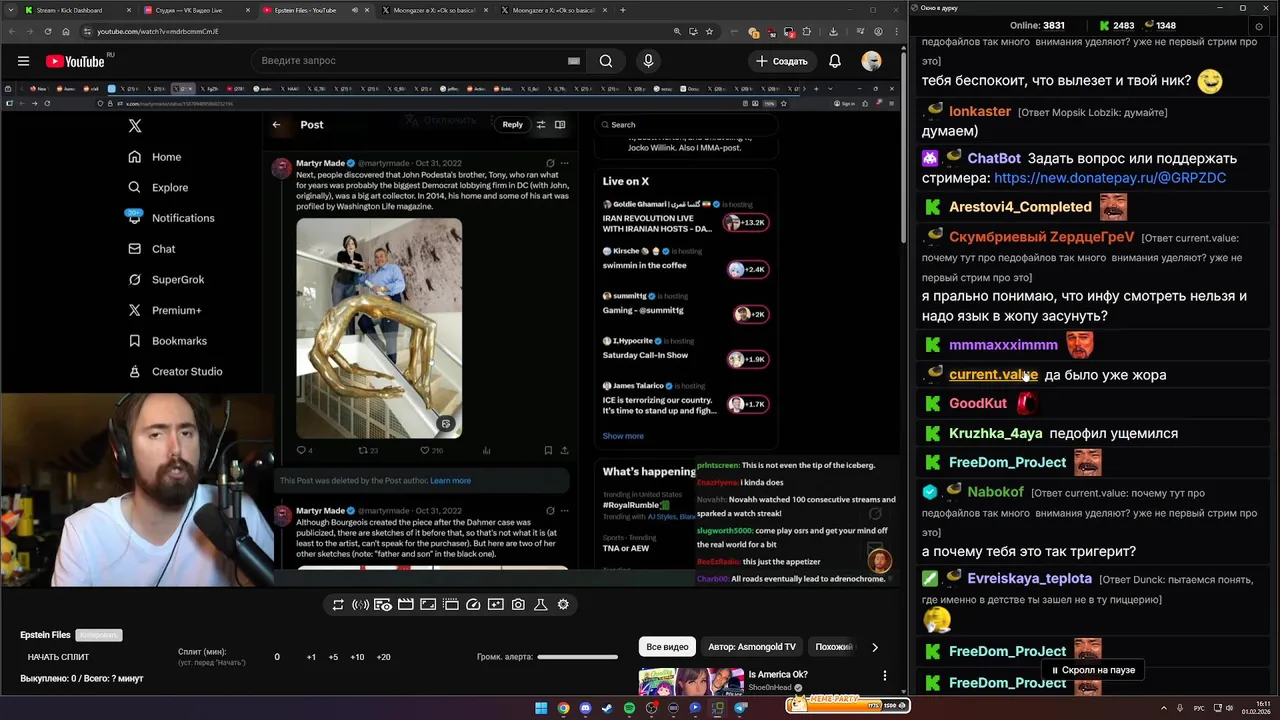Screen dimensions: 1280x720
Task: Open Windows Start button on taskbar
Action: click(x=541, y=708)
